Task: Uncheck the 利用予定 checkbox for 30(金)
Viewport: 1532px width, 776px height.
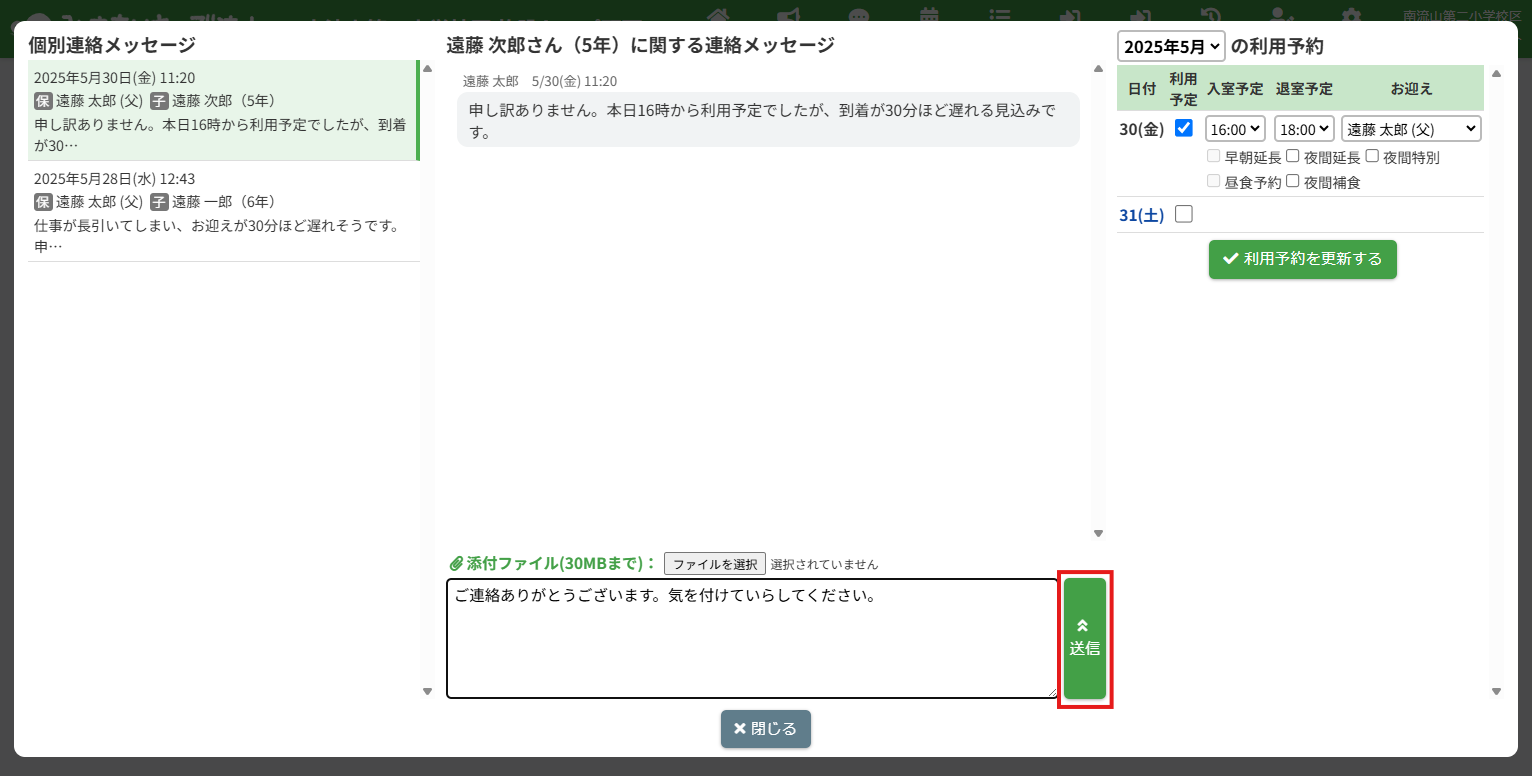Action: tap(1184, 128)
